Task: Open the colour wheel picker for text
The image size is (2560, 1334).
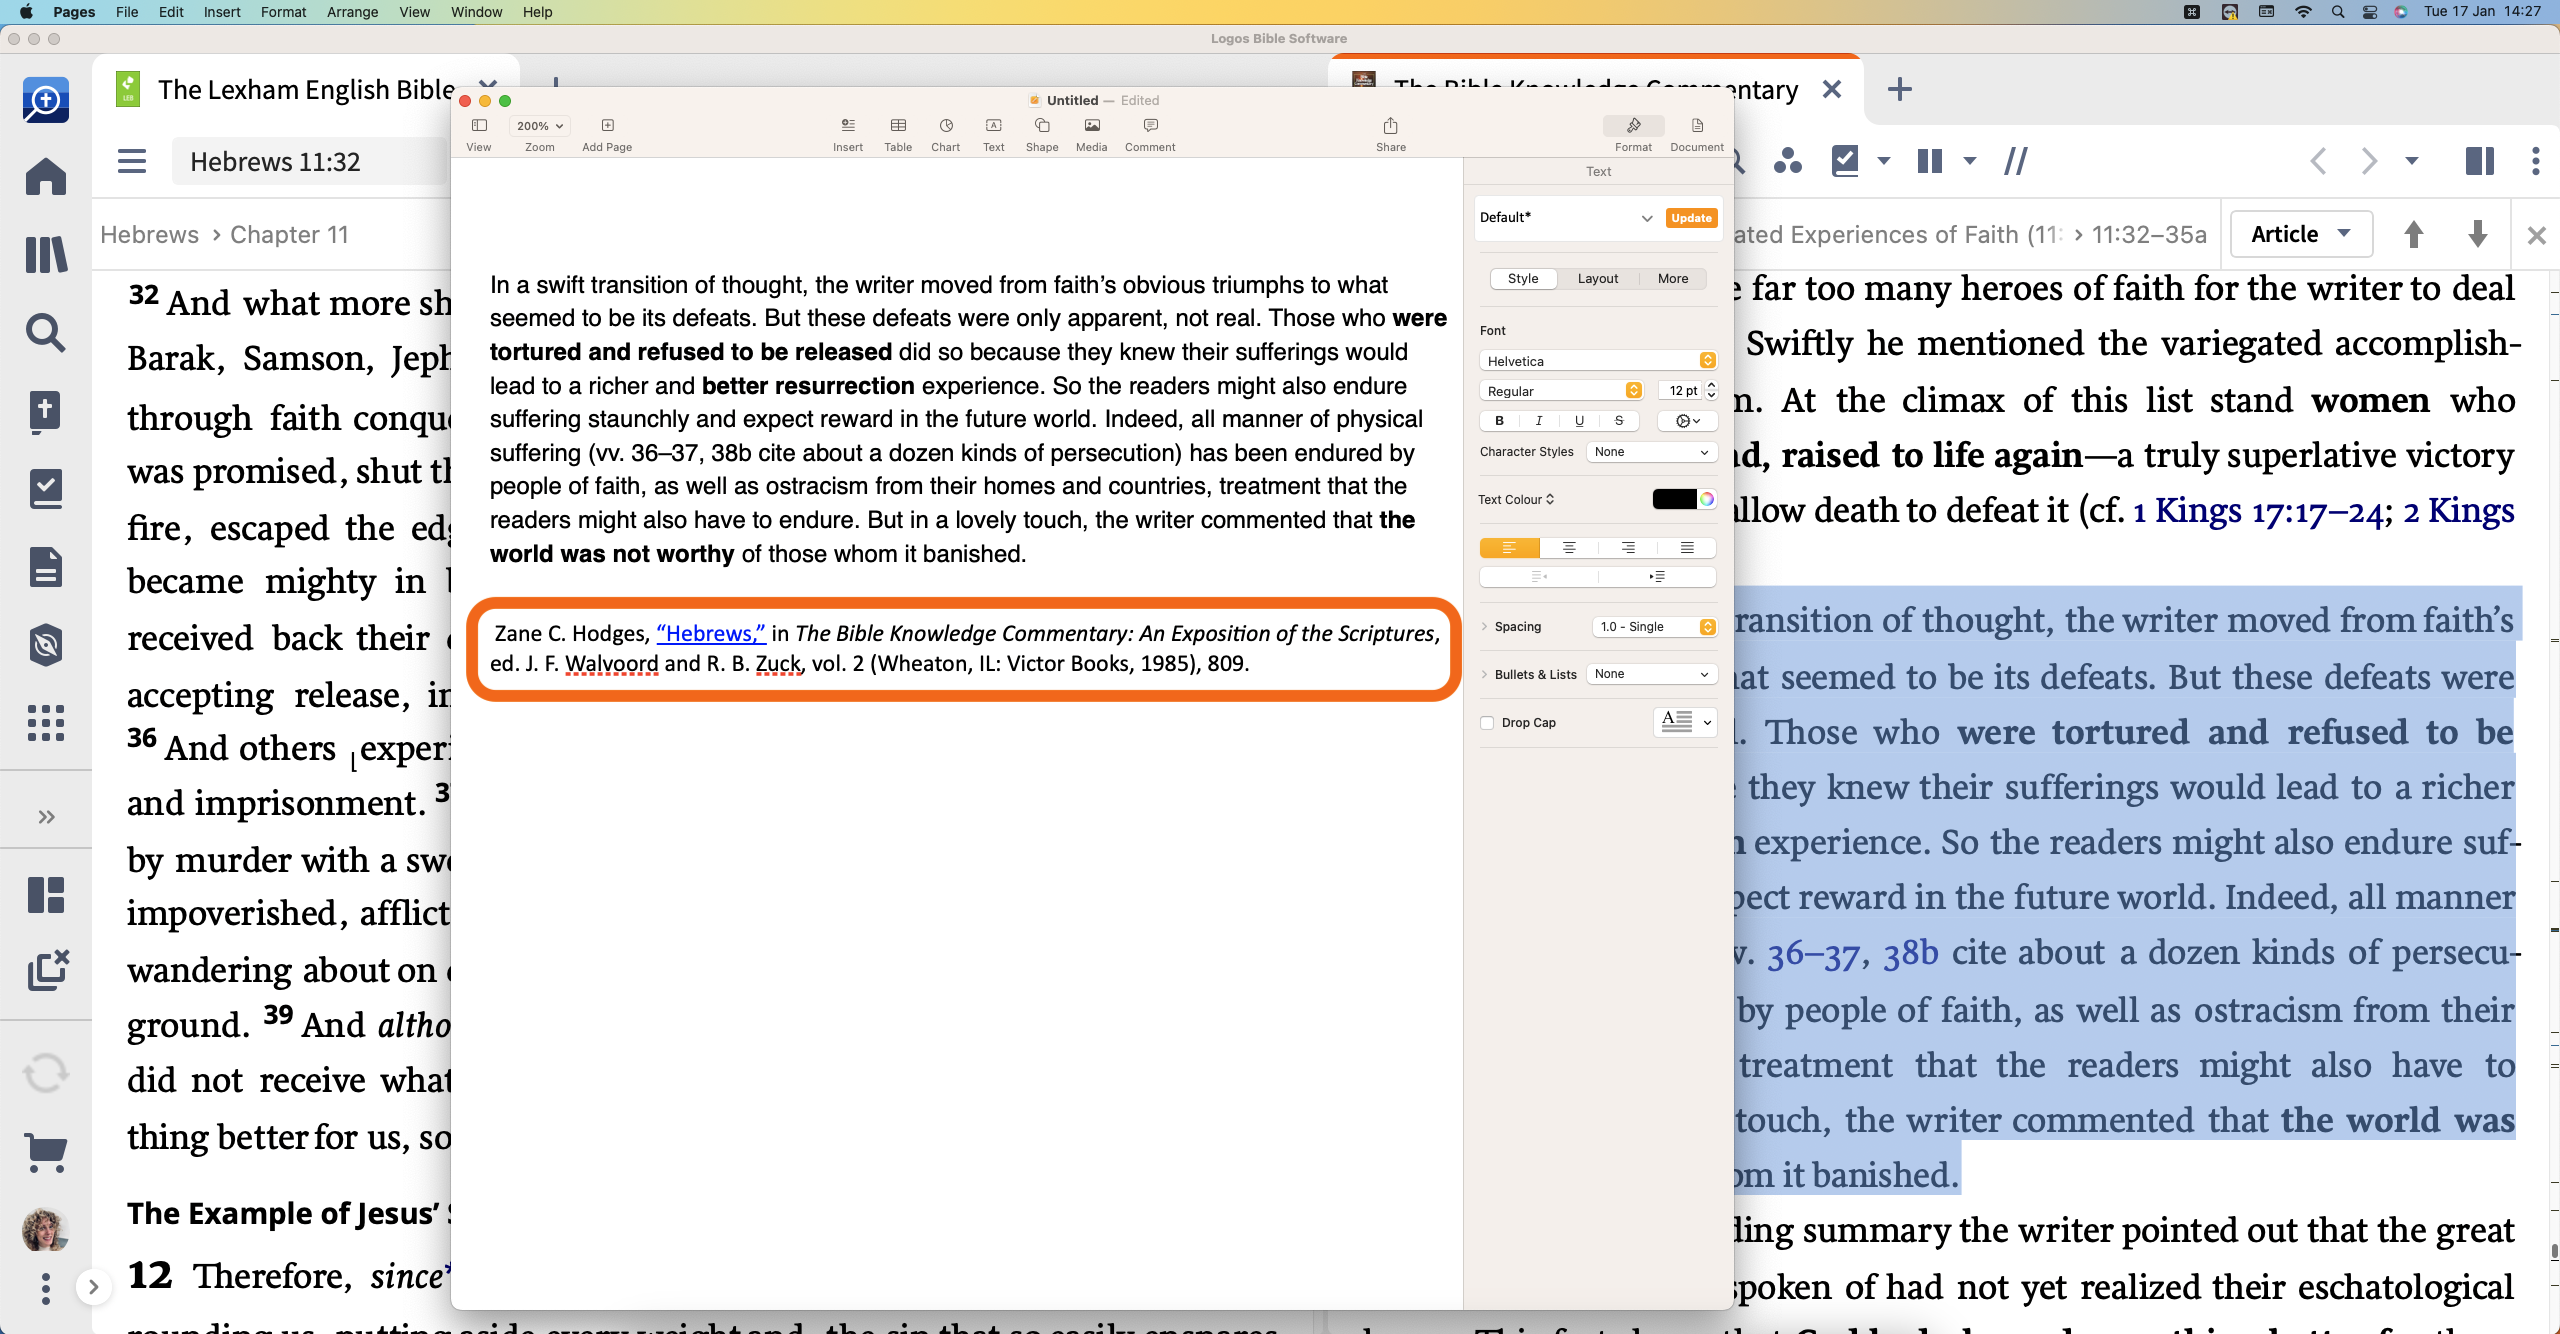Action: pos(1707,499)
